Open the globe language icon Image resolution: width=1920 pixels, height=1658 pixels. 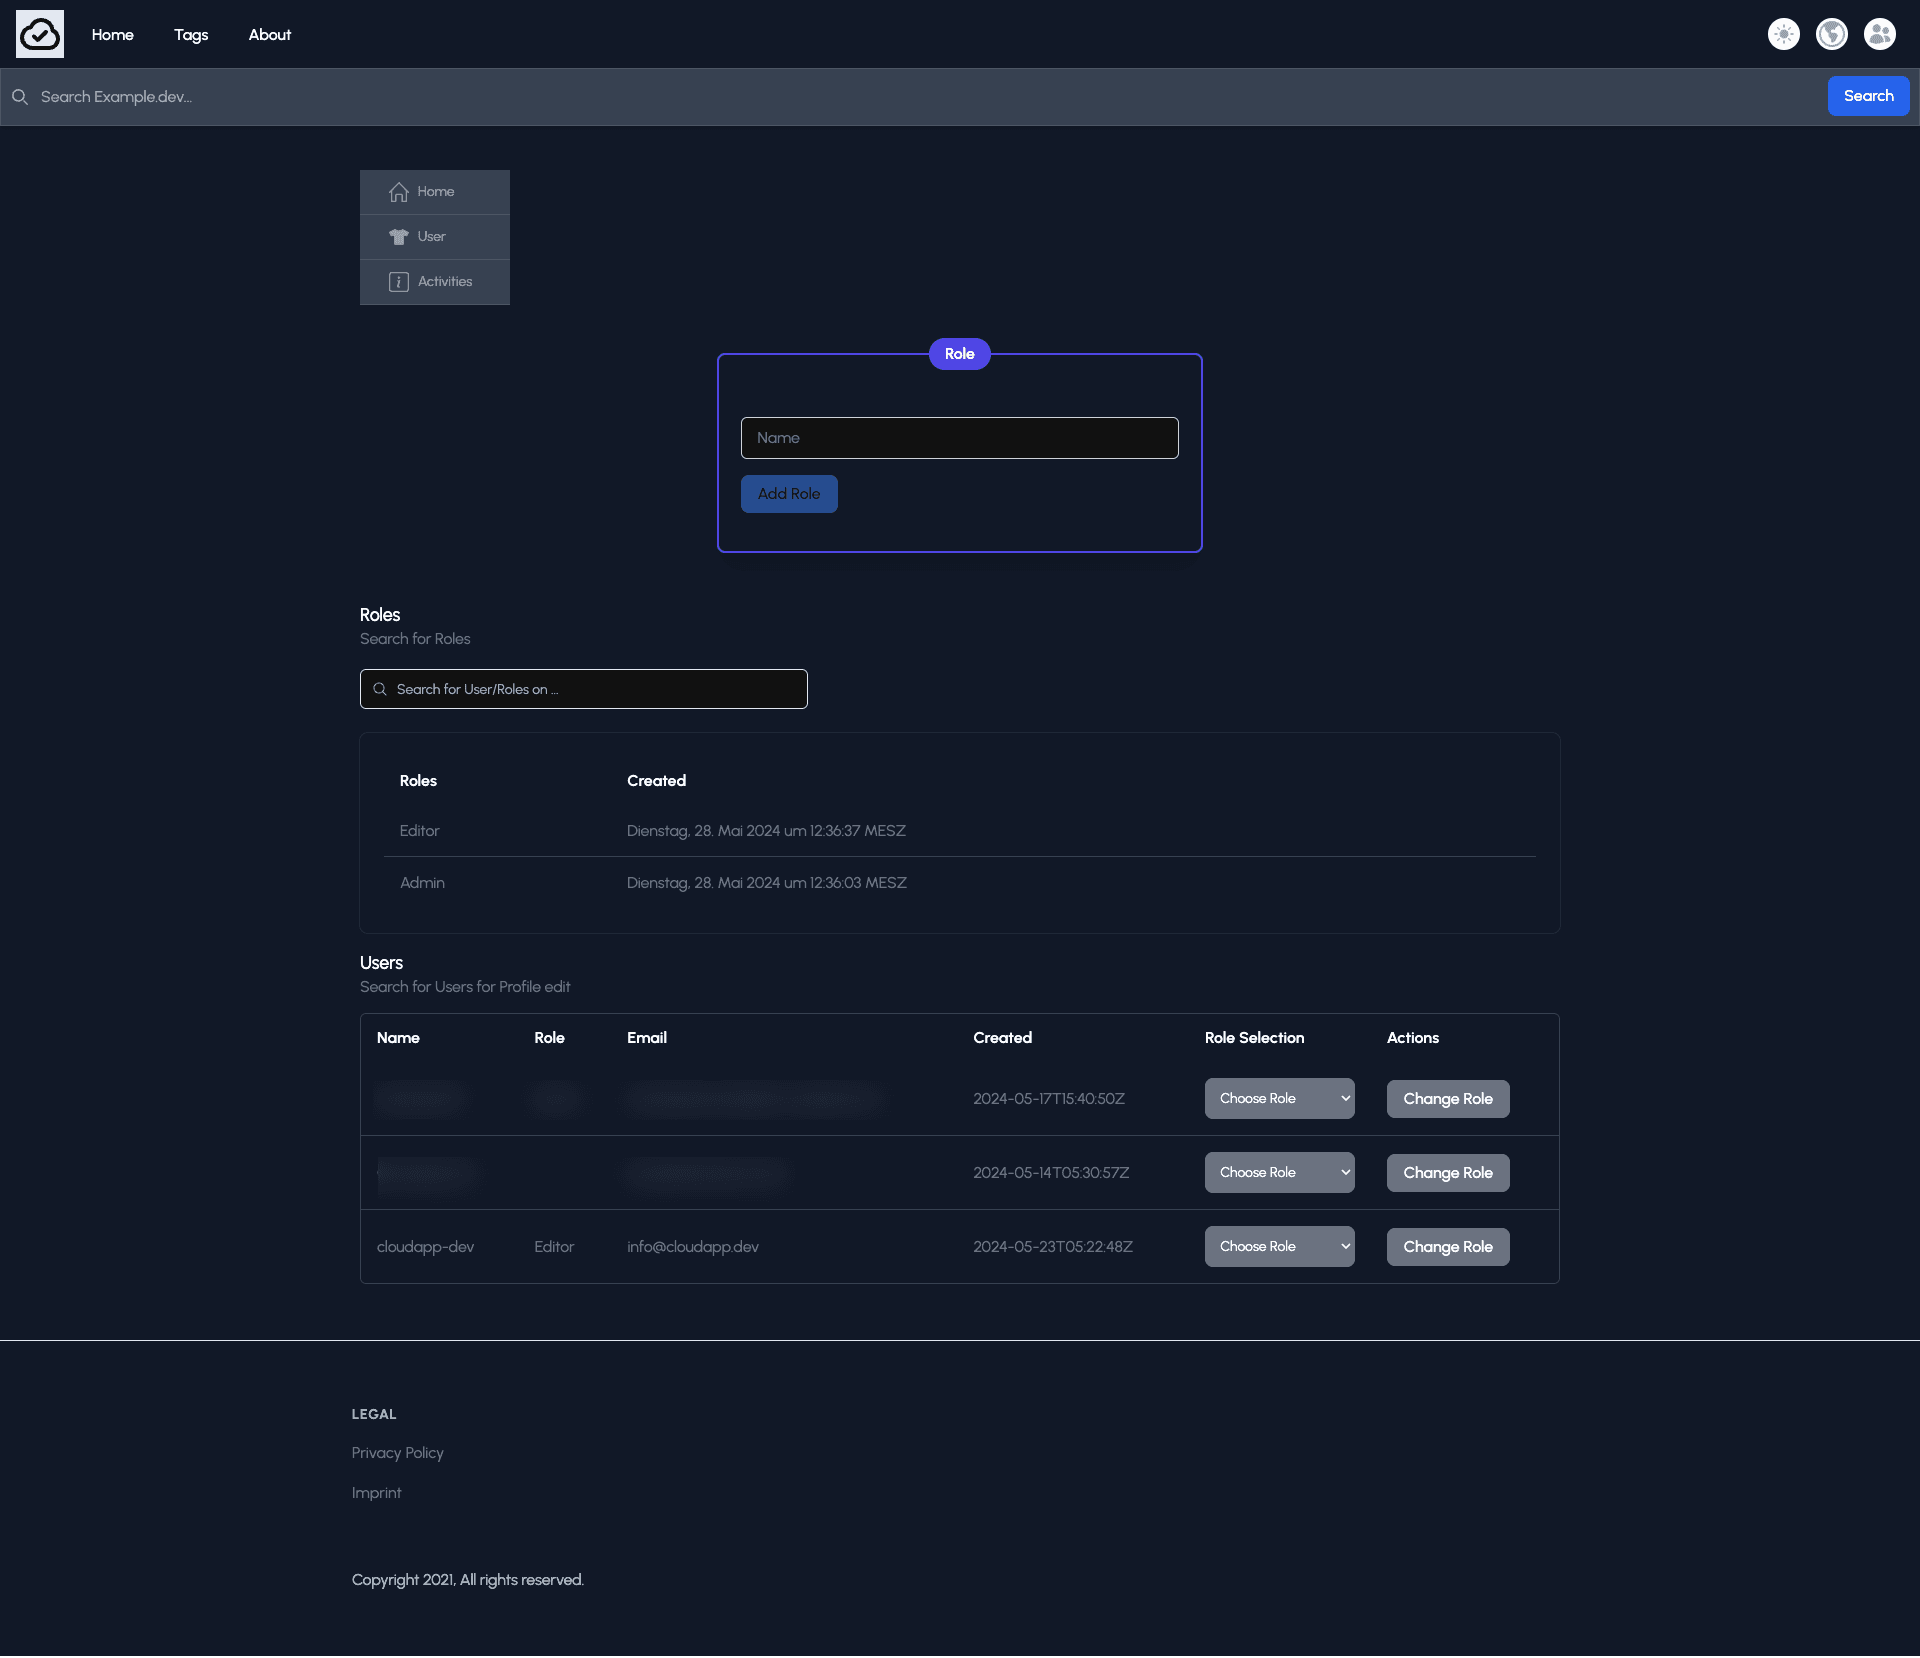click(x=1831, y=34)
